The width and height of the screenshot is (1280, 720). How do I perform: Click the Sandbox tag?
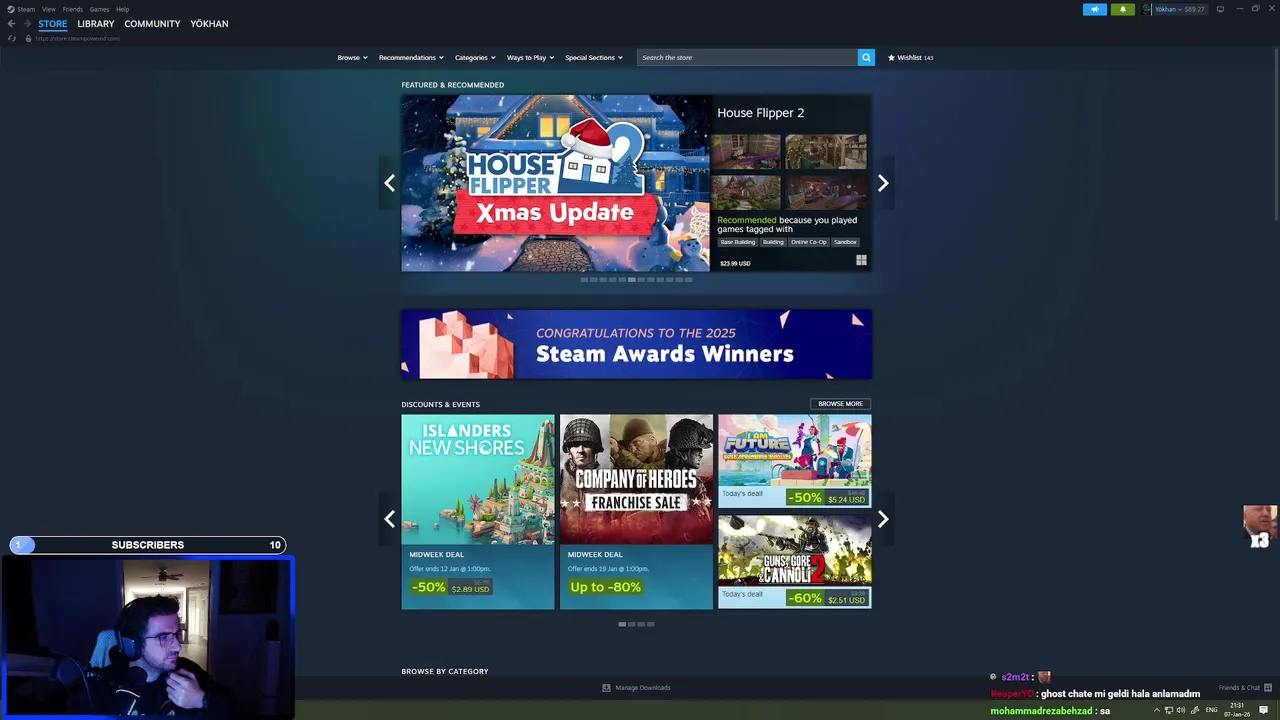(845, 242)
